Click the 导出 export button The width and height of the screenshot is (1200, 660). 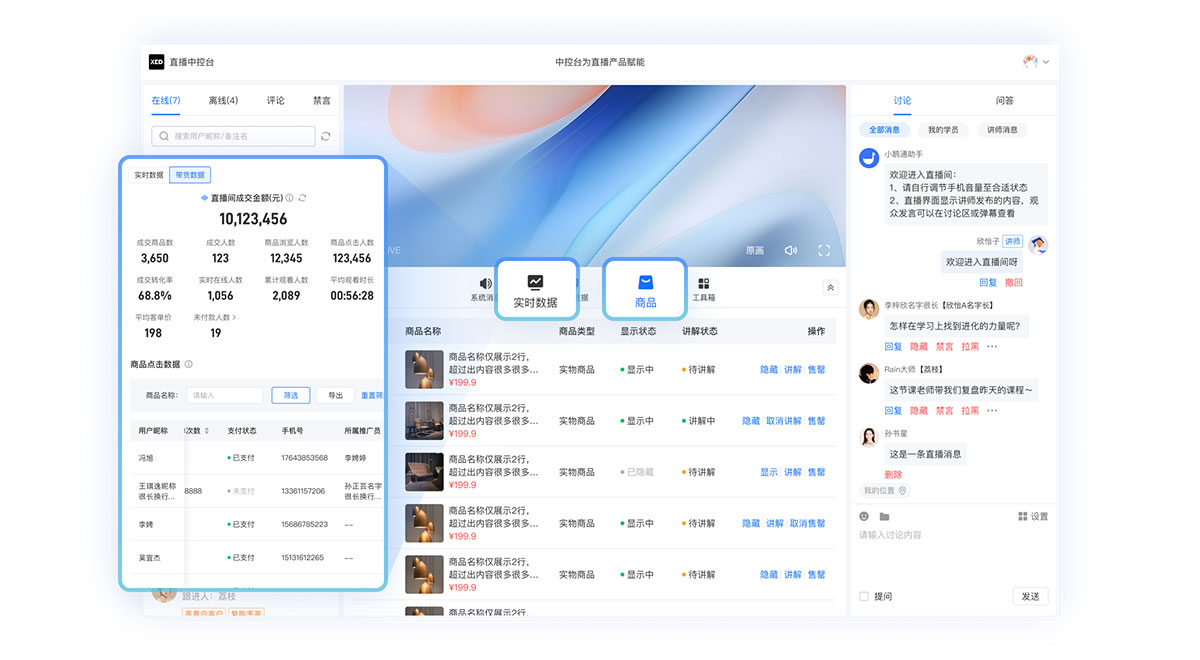[335, 395]
